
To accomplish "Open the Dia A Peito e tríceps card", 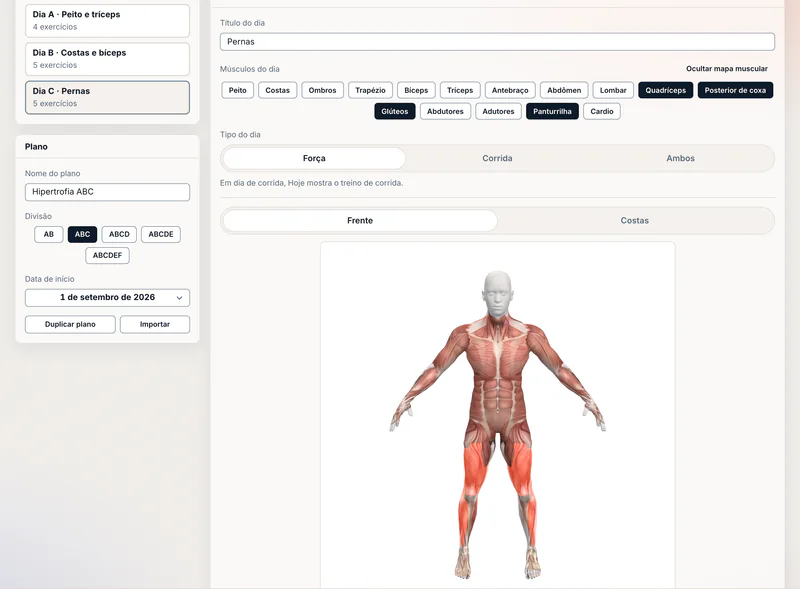I will pos(107,20).
